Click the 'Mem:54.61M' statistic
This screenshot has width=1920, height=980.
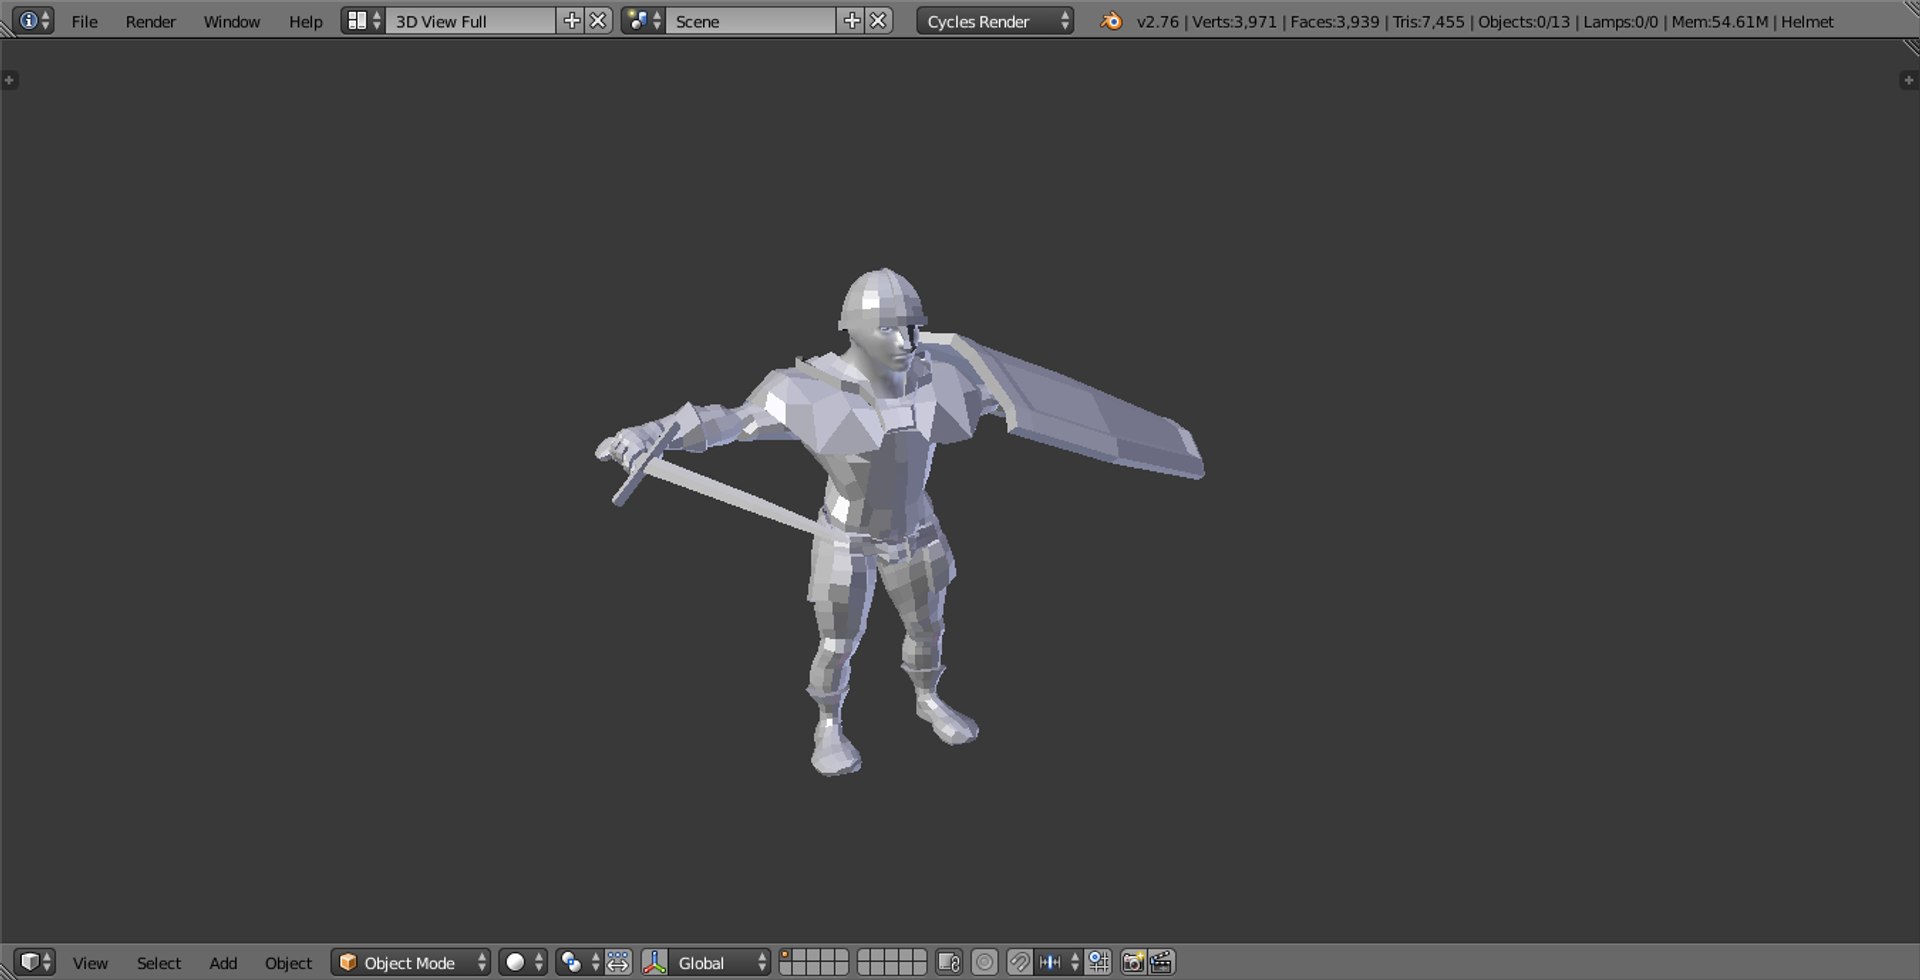(1720, 21)
